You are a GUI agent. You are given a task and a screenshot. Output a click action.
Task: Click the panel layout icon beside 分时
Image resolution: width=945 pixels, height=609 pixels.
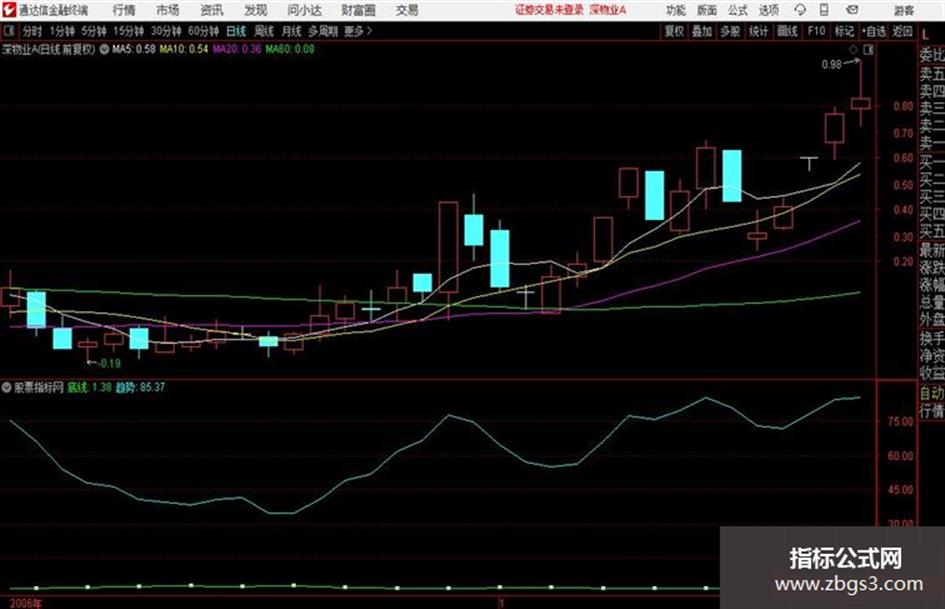pyautogui.click(x=8, y=31)
